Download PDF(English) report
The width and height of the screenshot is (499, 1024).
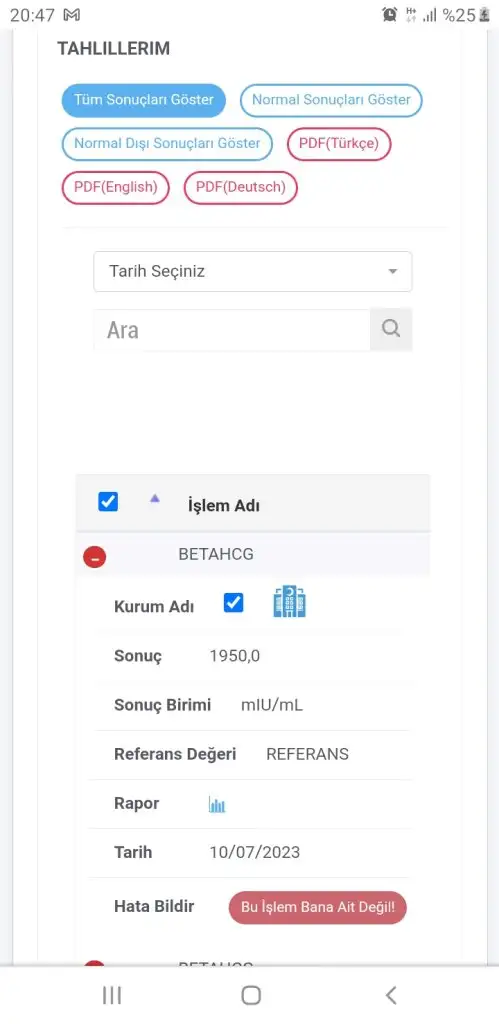tap(116, 187)
